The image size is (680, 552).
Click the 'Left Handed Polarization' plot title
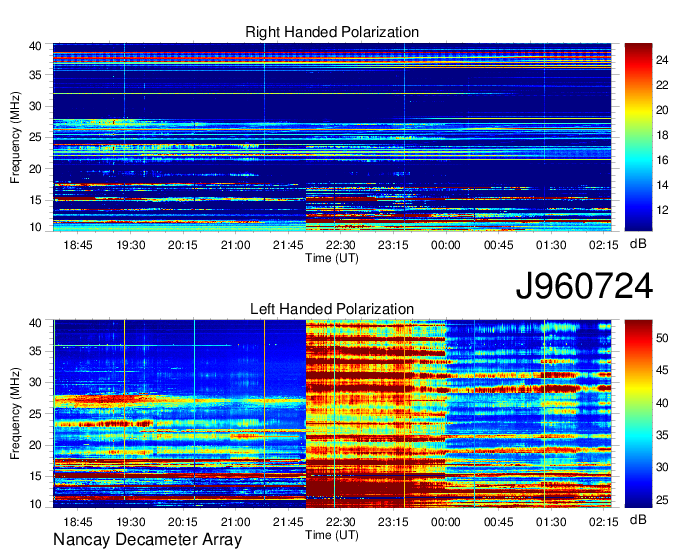[332, 309]
